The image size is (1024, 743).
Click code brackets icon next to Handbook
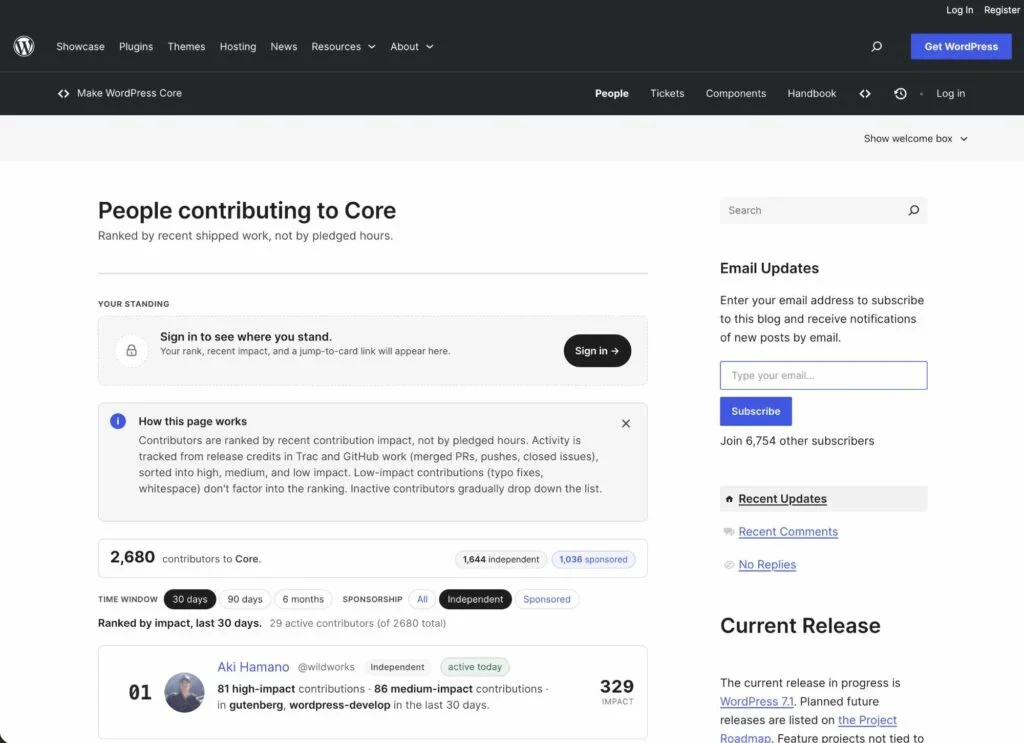[865, 93]
